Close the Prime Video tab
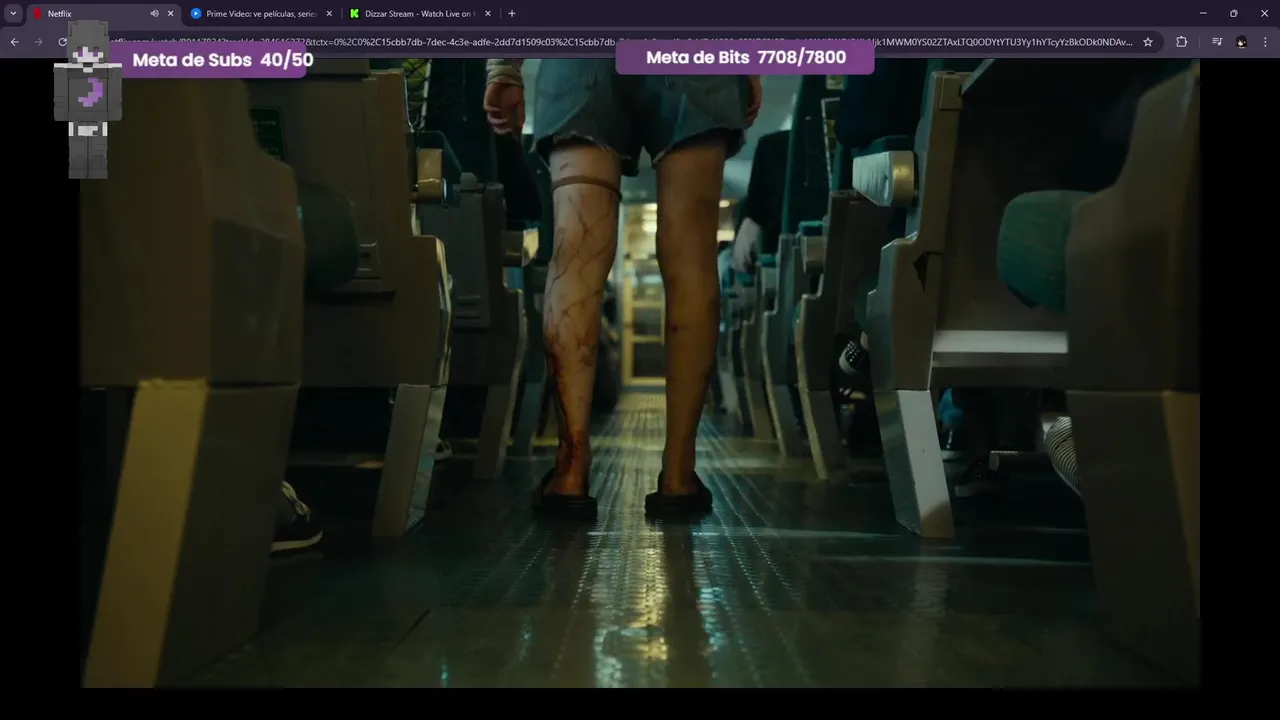The width and height of the screenshot is (1280, 720). 329,14
